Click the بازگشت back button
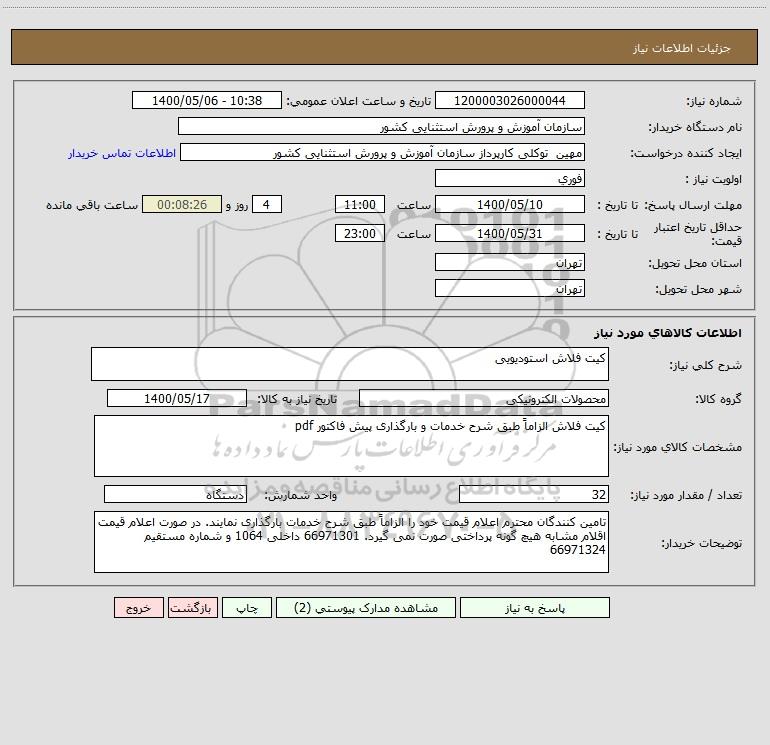The image size is (770, 745). pos(192,607)
